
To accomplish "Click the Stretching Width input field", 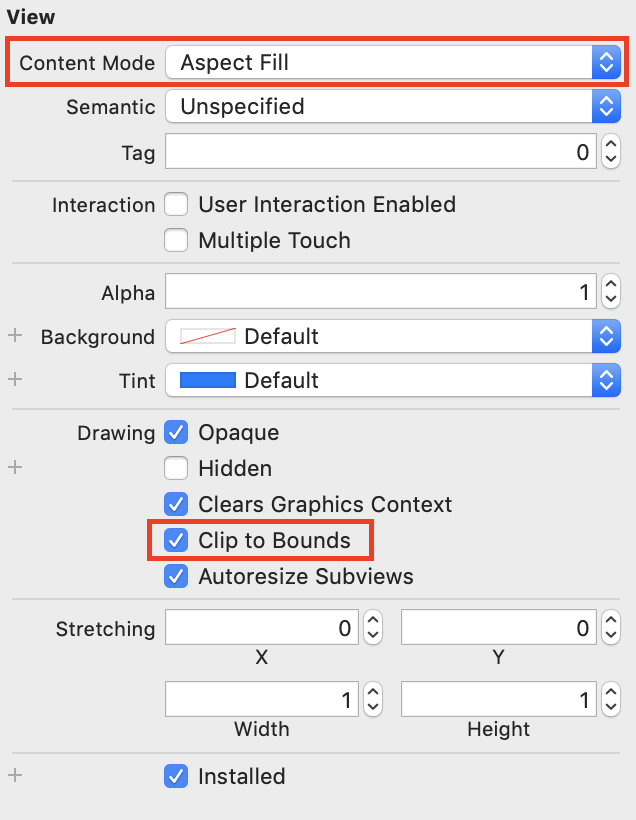I will coord(262,701).
